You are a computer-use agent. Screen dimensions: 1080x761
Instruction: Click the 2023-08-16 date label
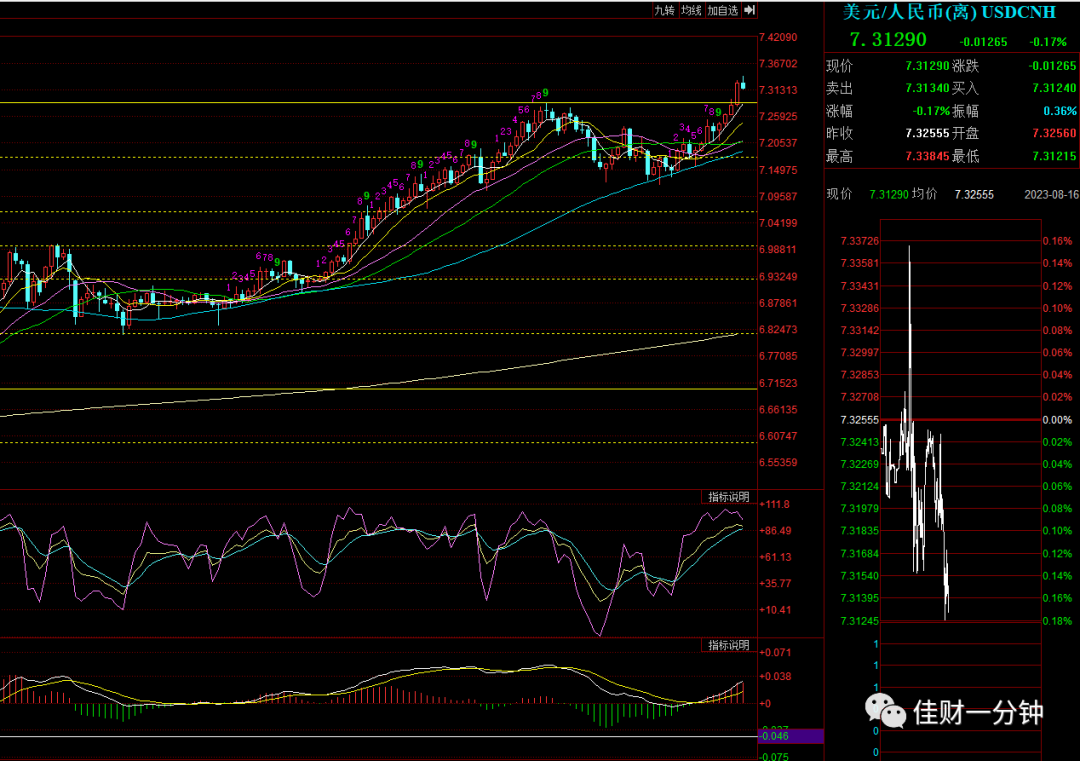(x=1051, y=195)
